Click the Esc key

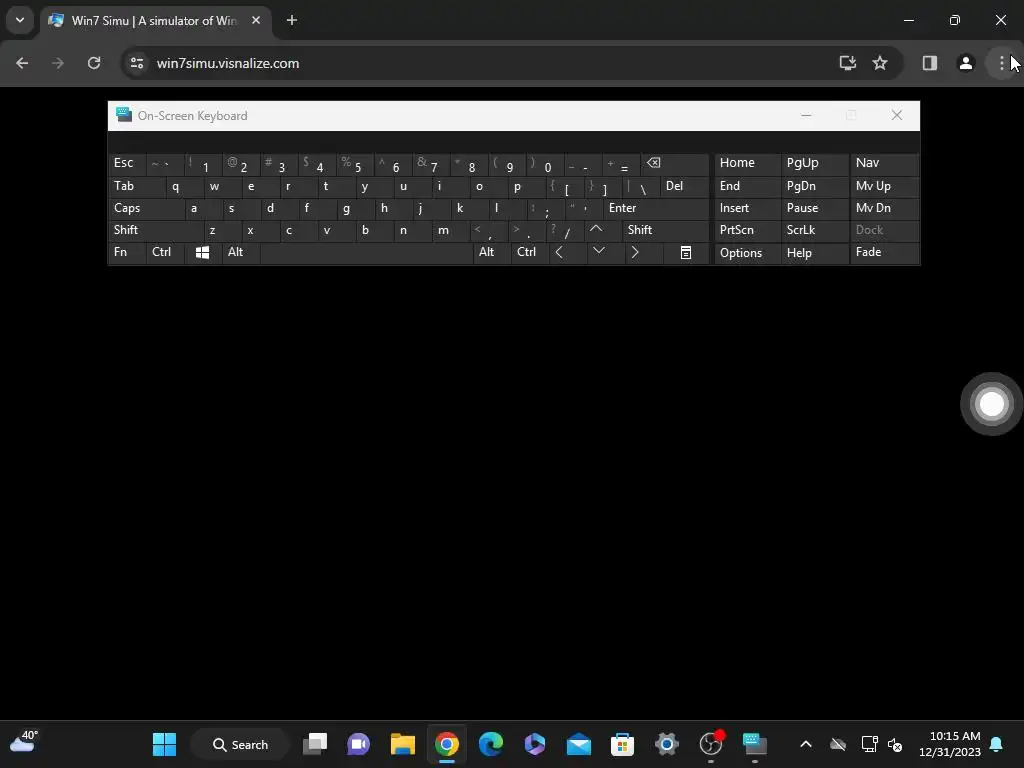(x=127, y=163)
